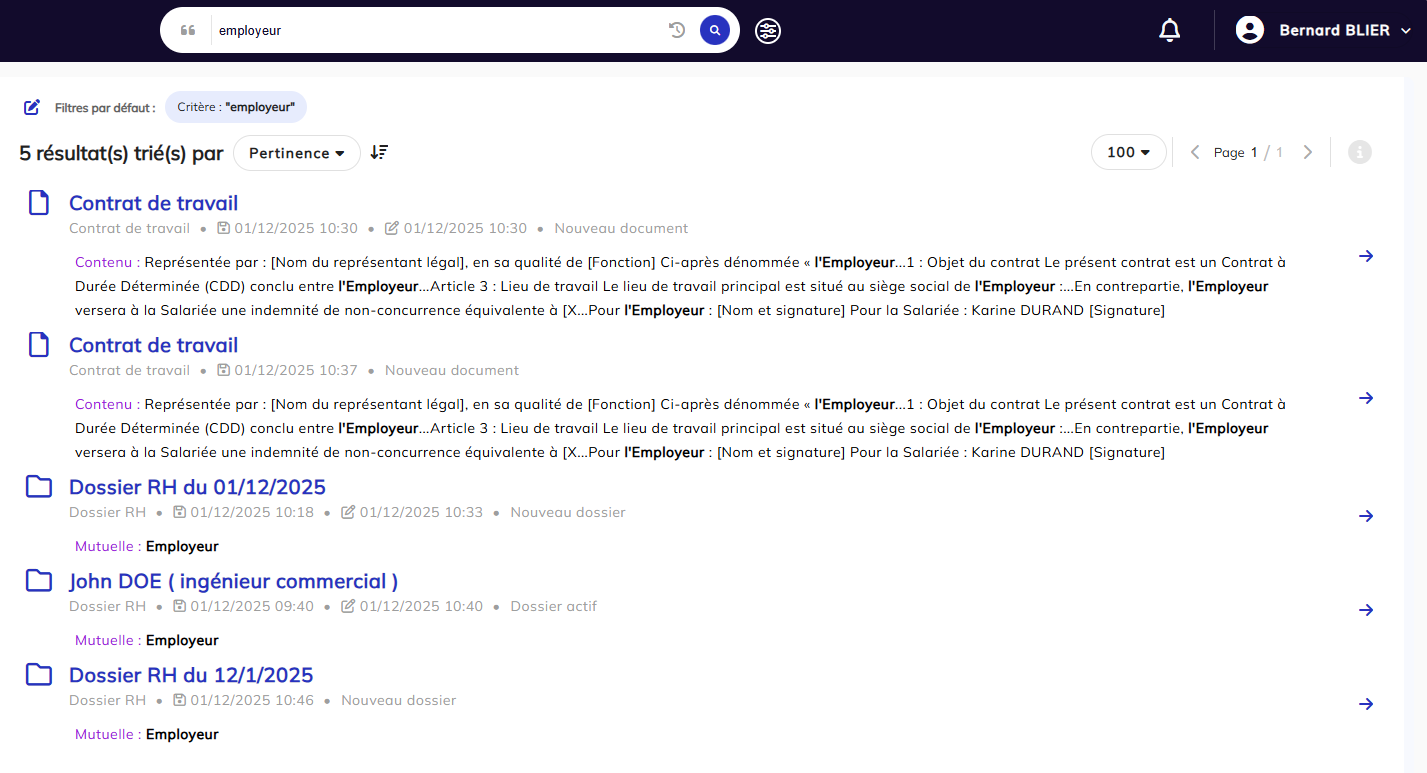1427x773 pixels.
Task: Edit default filters pencil icon
Action: [32, 107]
